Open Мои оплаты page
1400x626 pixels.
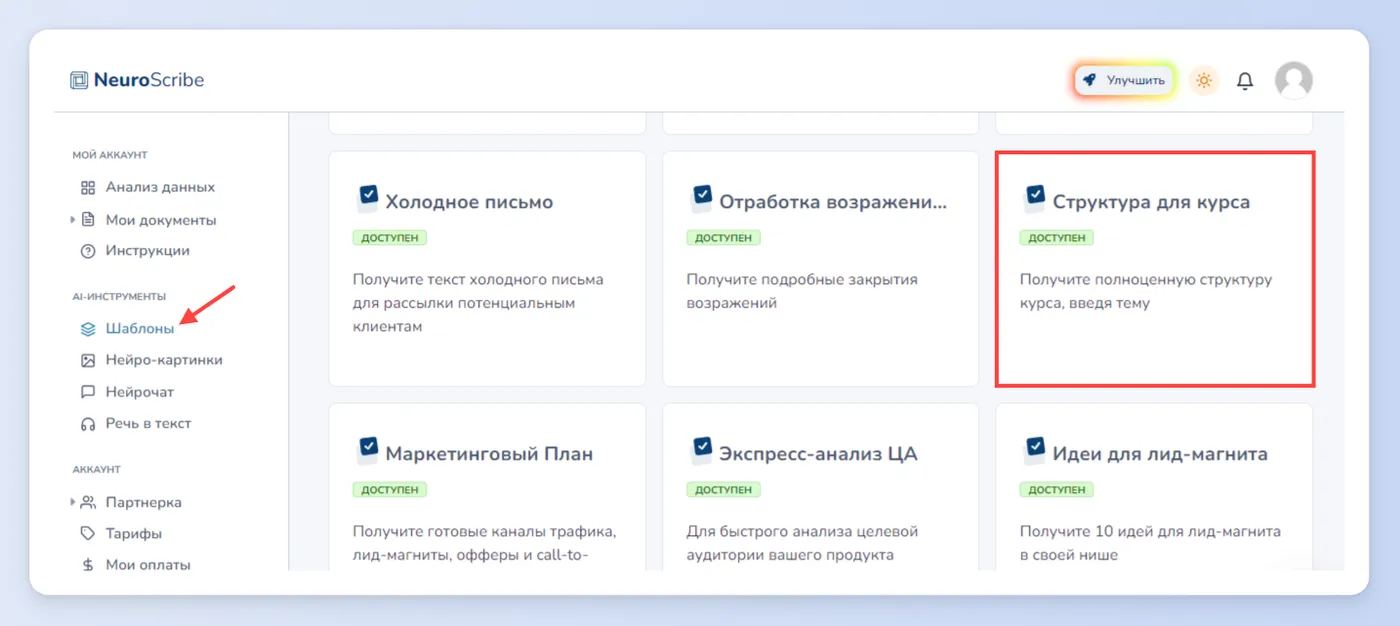(x=147, y=565)
